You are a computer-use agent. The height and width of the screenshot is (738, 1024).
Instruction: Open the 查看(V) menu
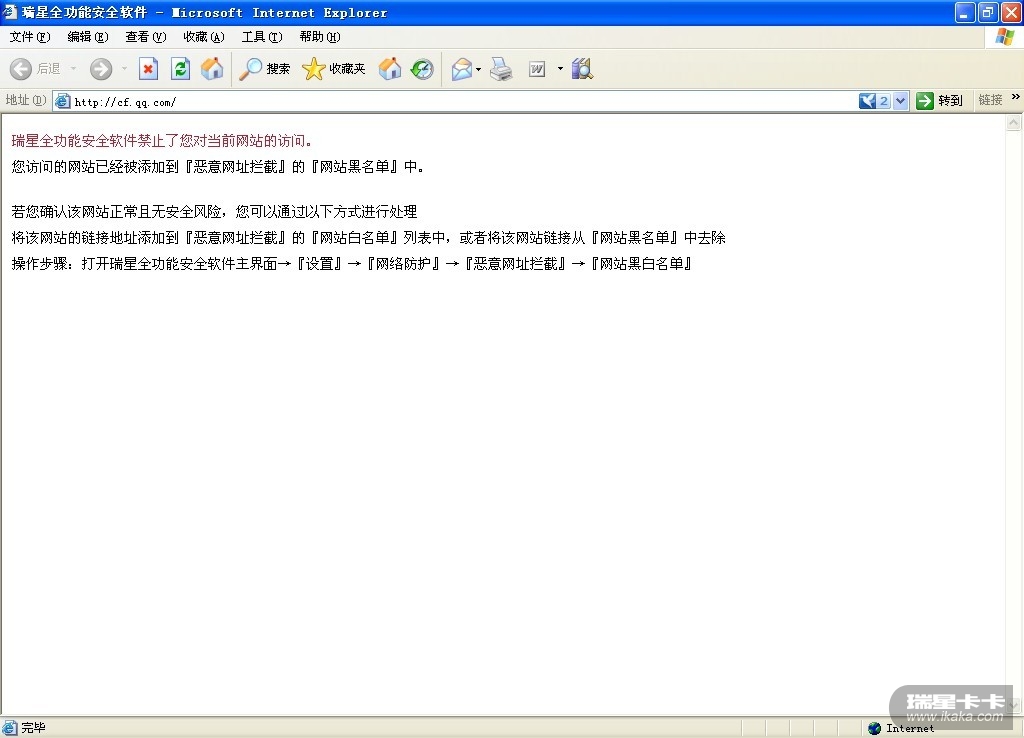click(146, 37)
